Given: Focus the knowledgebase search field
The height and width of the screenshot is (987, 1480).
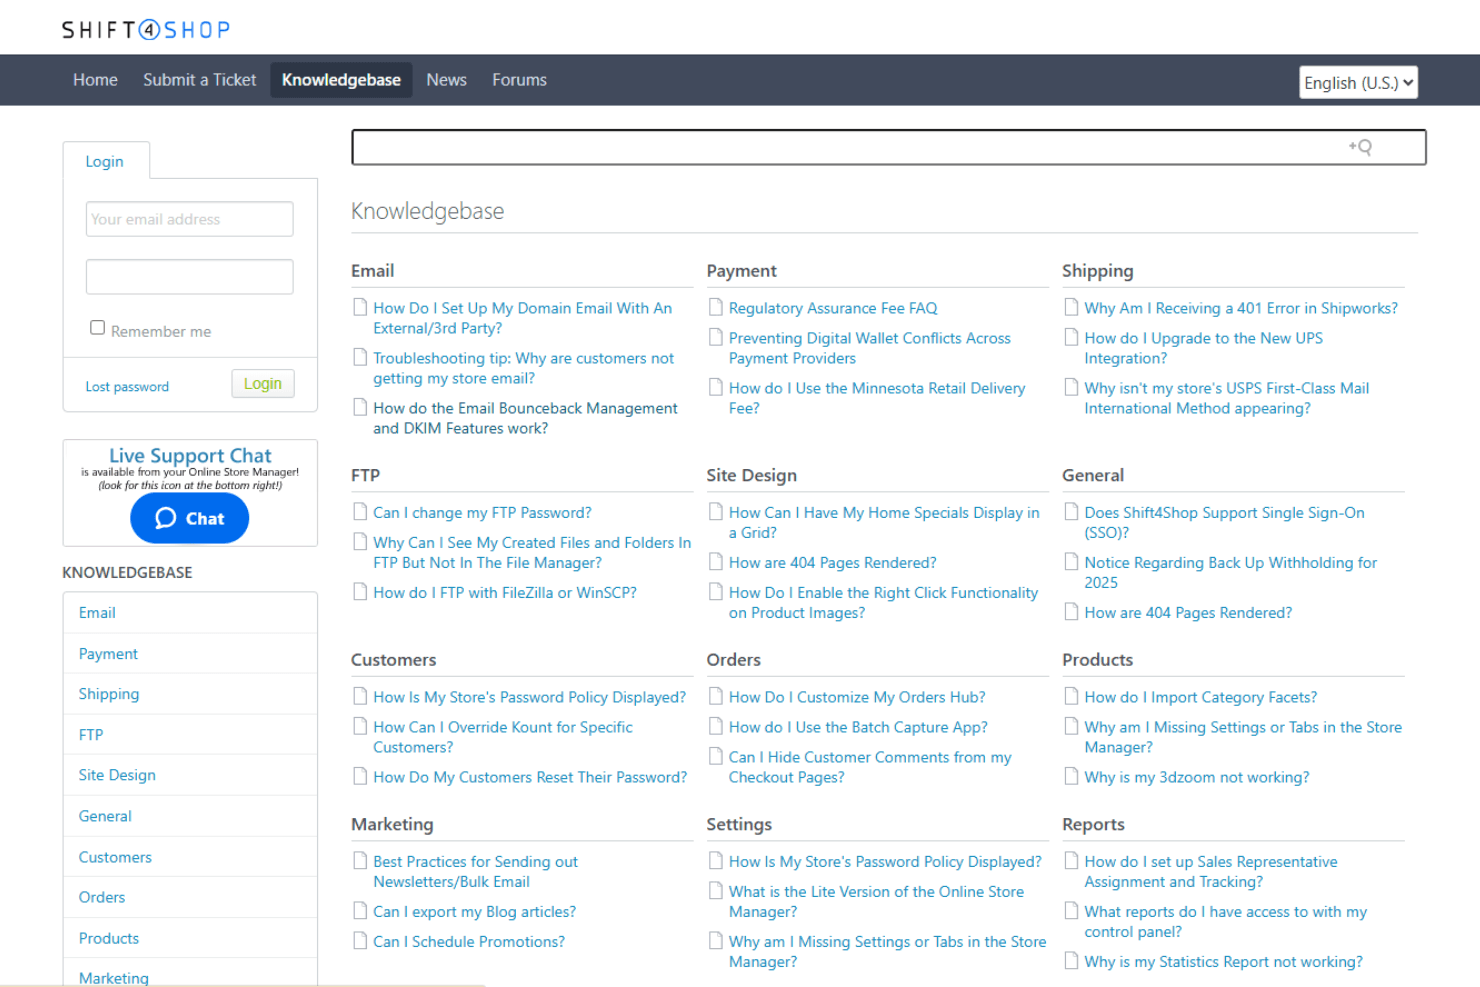Looking at the screenshot, I should 888,147.
